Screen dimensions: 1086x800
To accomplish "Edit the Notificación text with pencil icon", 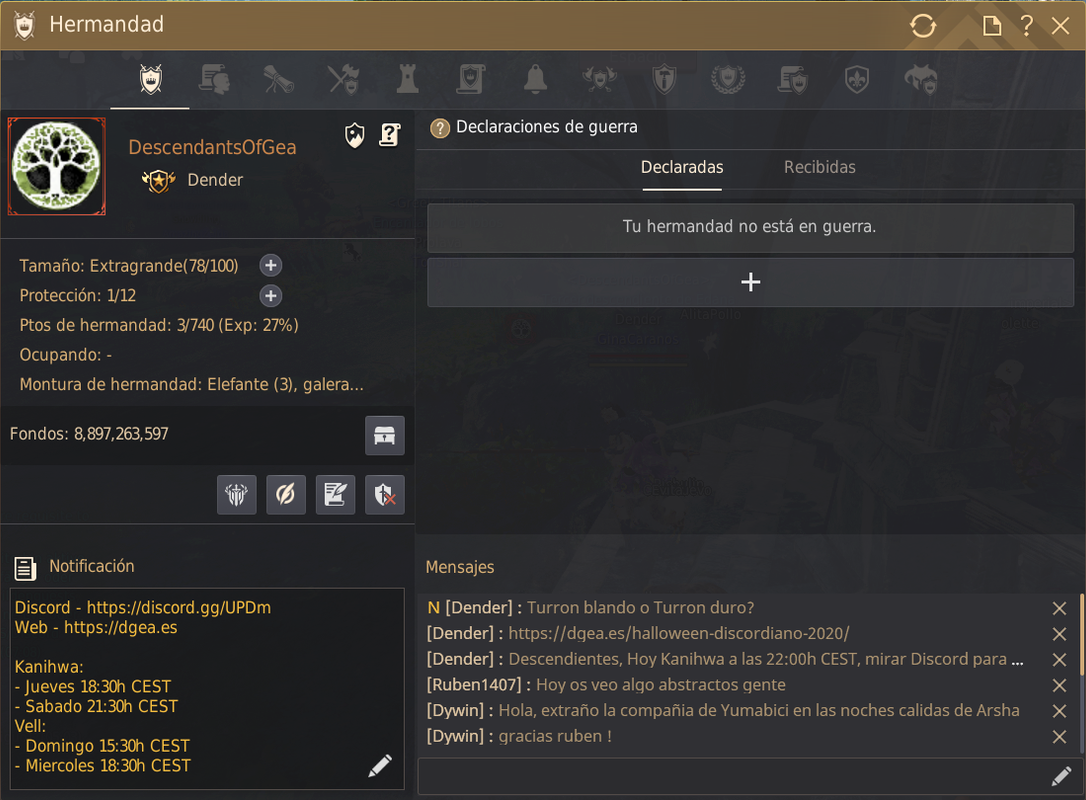I will pos(380,765).
